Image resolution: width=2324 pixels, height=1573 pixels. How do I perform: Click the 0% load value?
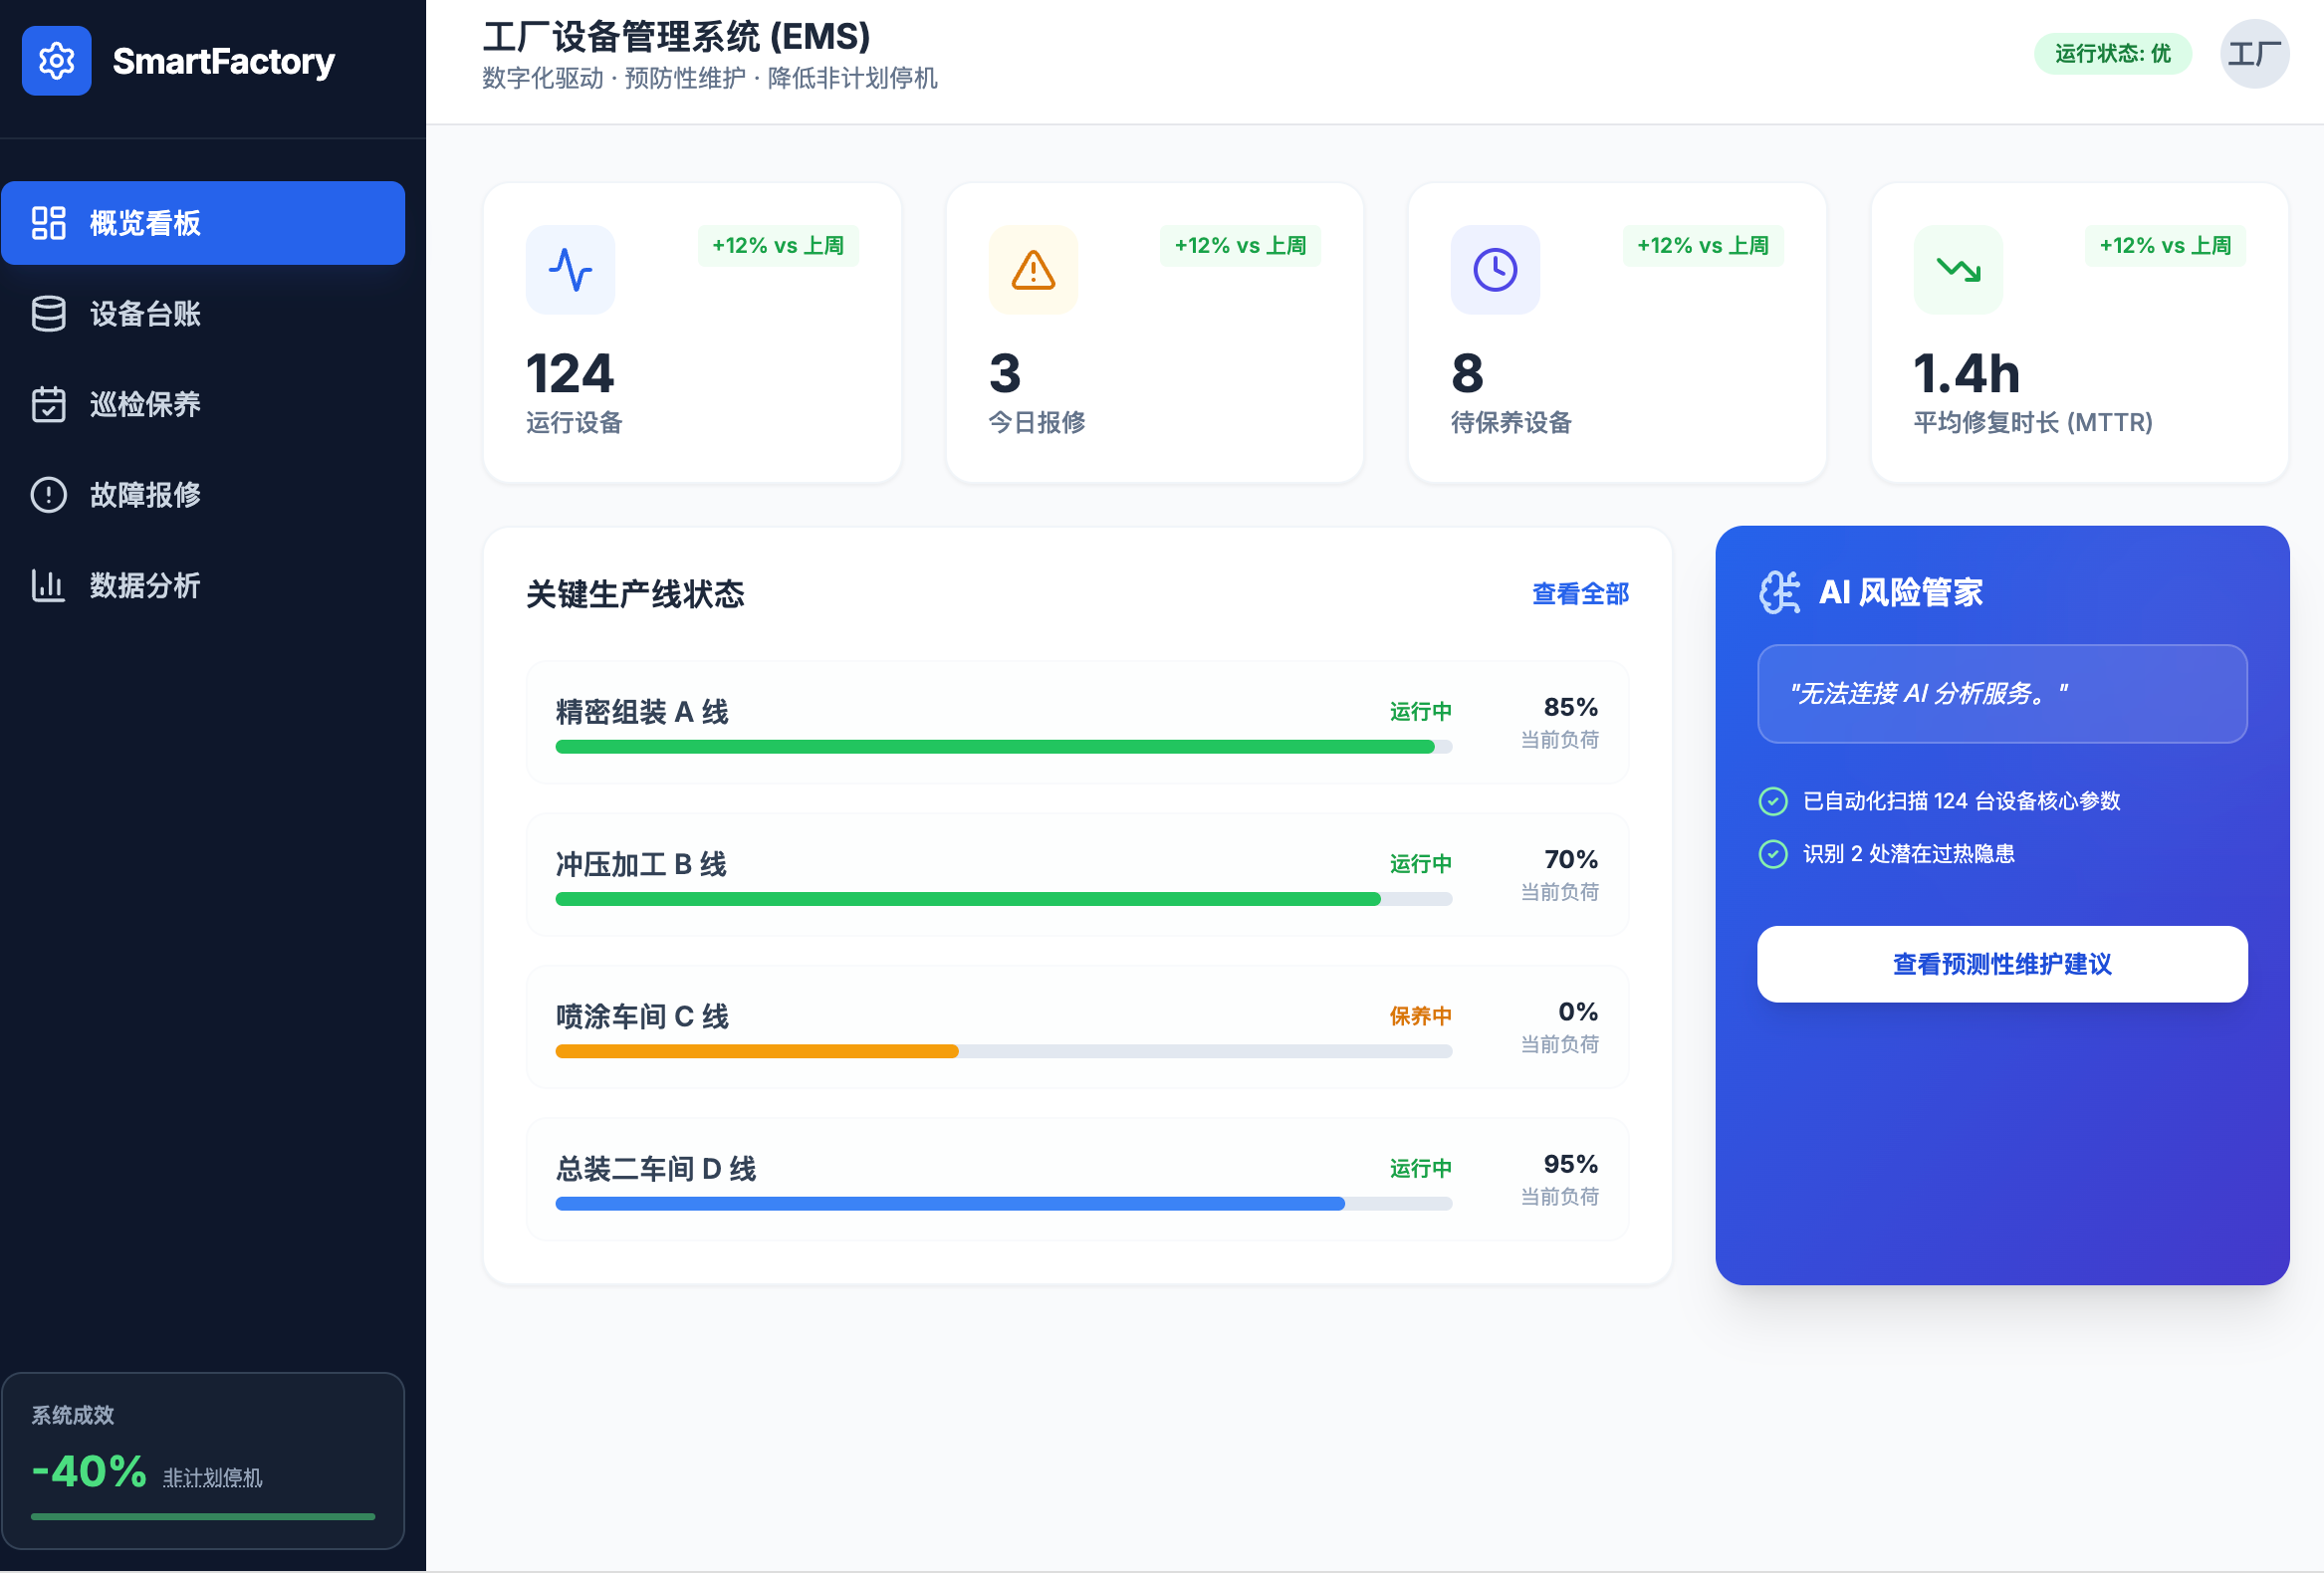[1578, 1012]
